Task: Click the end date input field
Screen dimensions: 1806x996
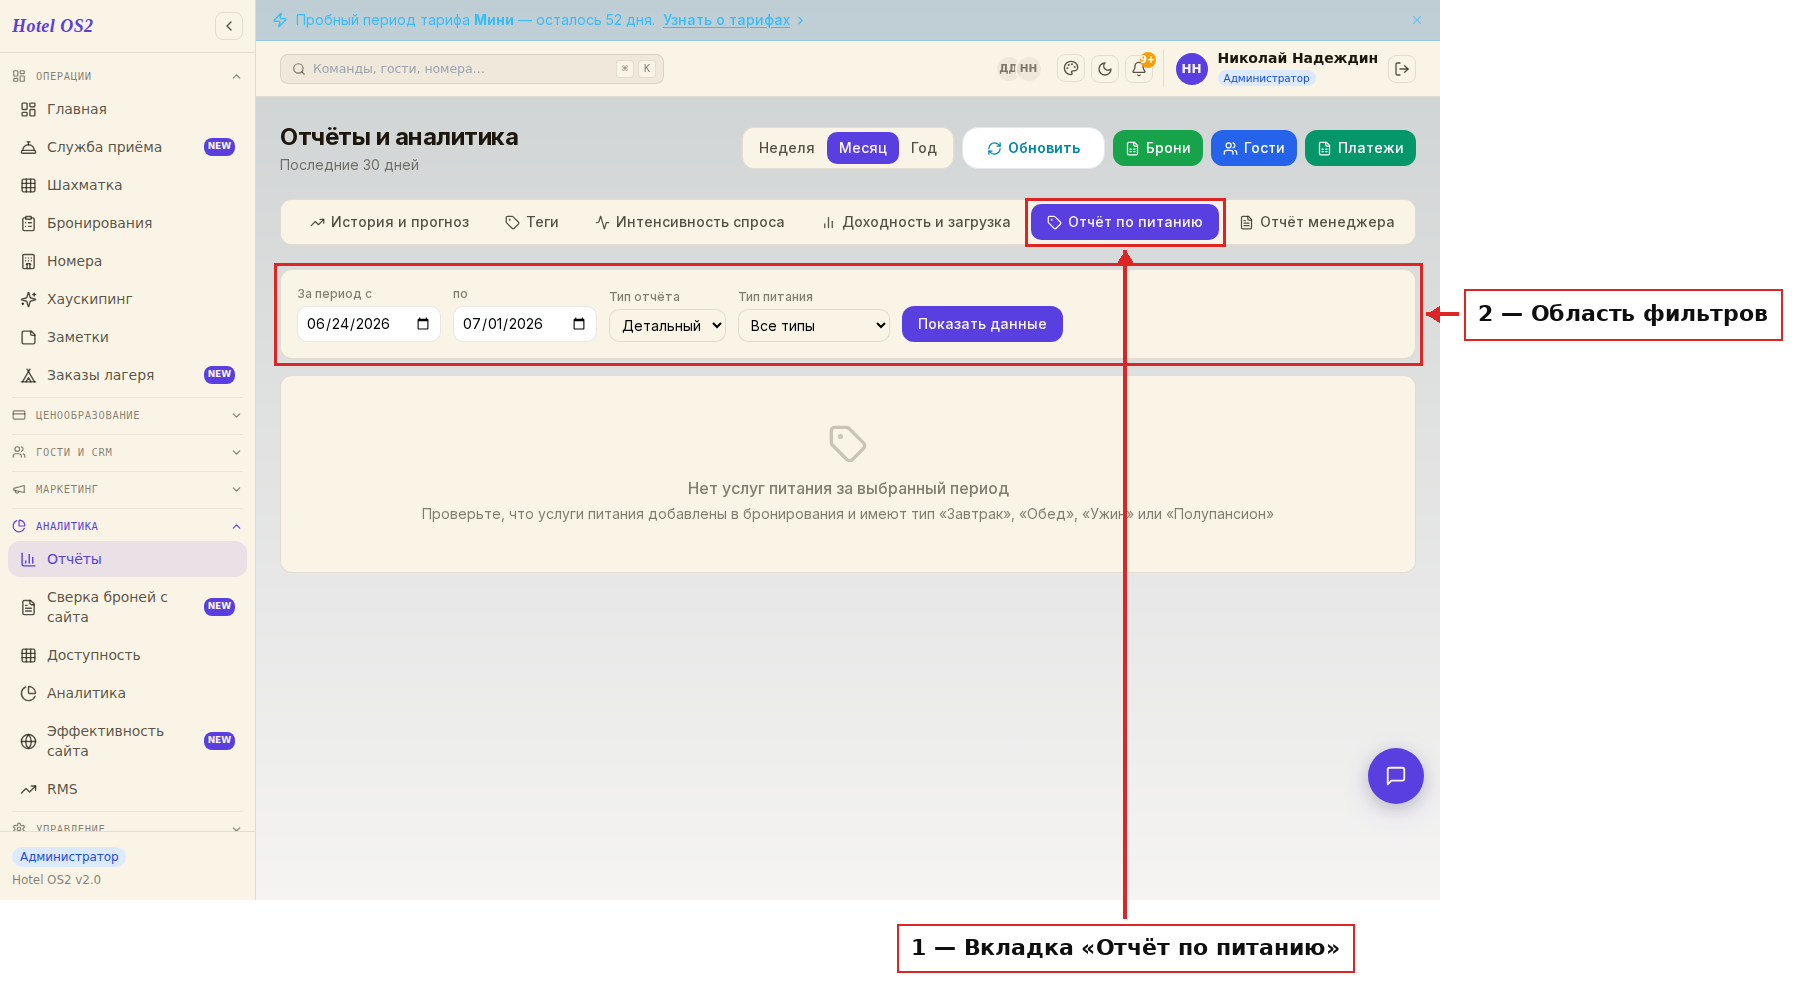Action: (525, 324)
